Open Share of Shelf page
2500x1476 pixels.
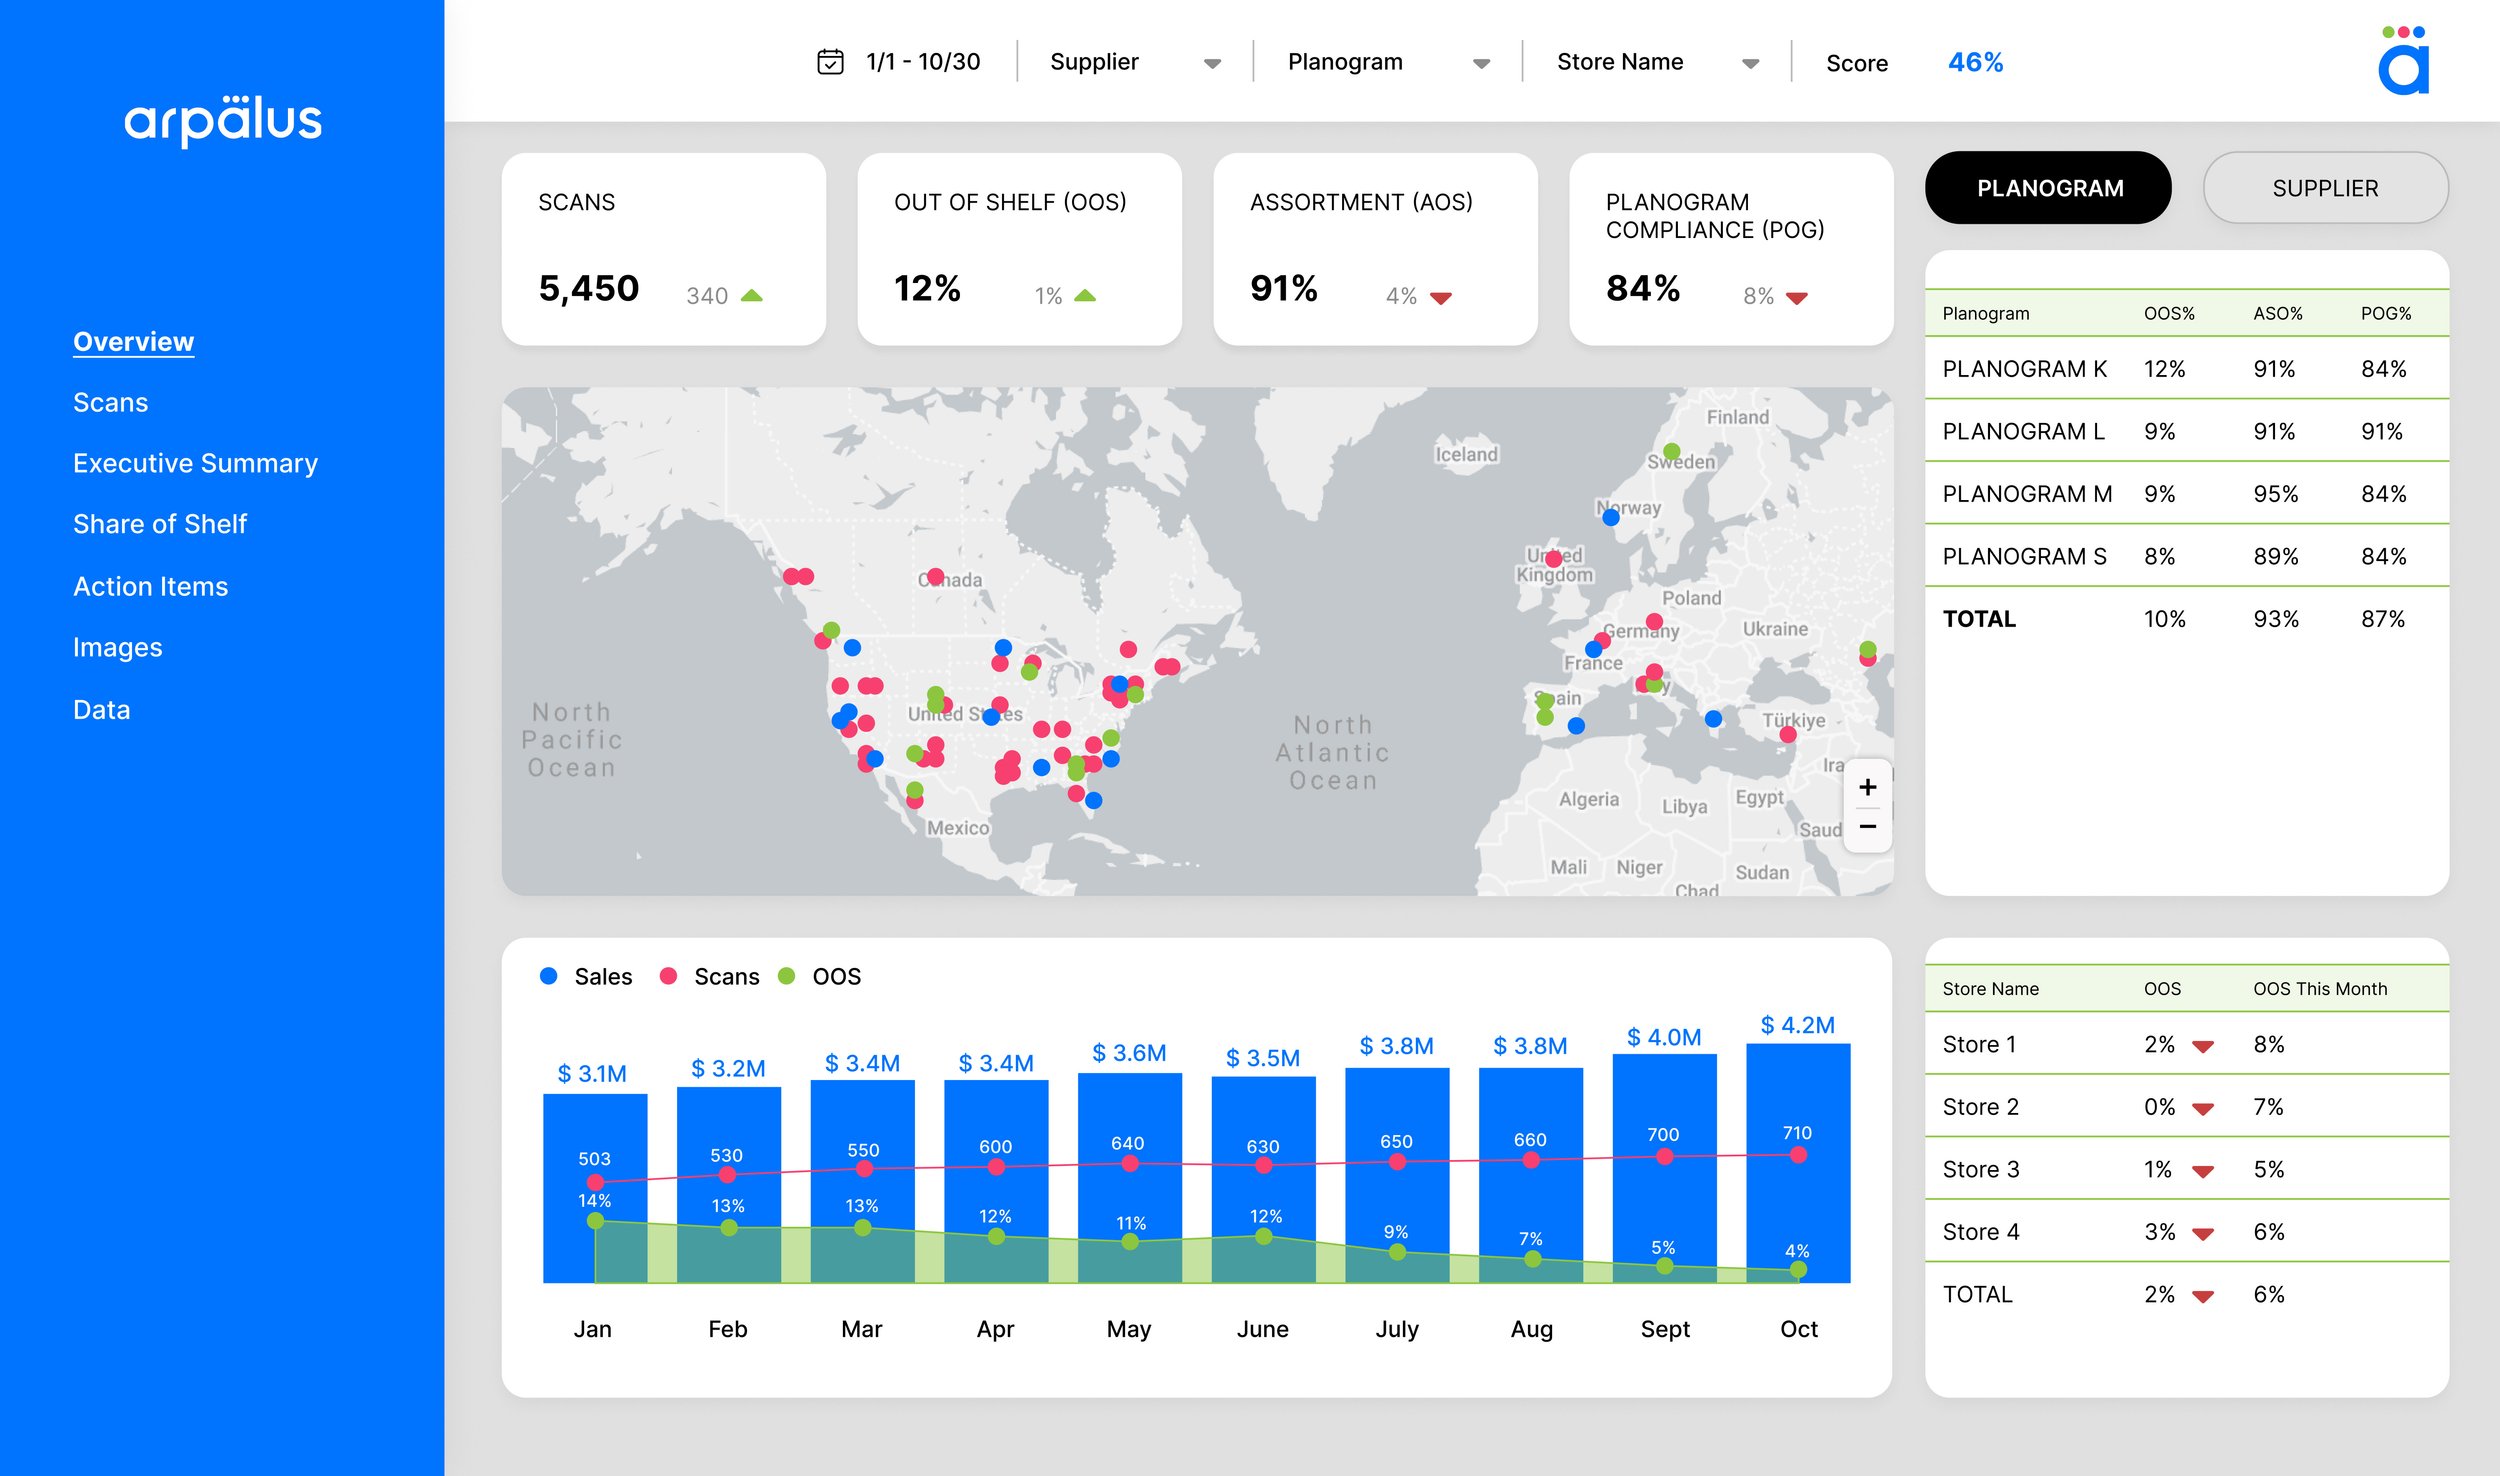tap(159, 524)
